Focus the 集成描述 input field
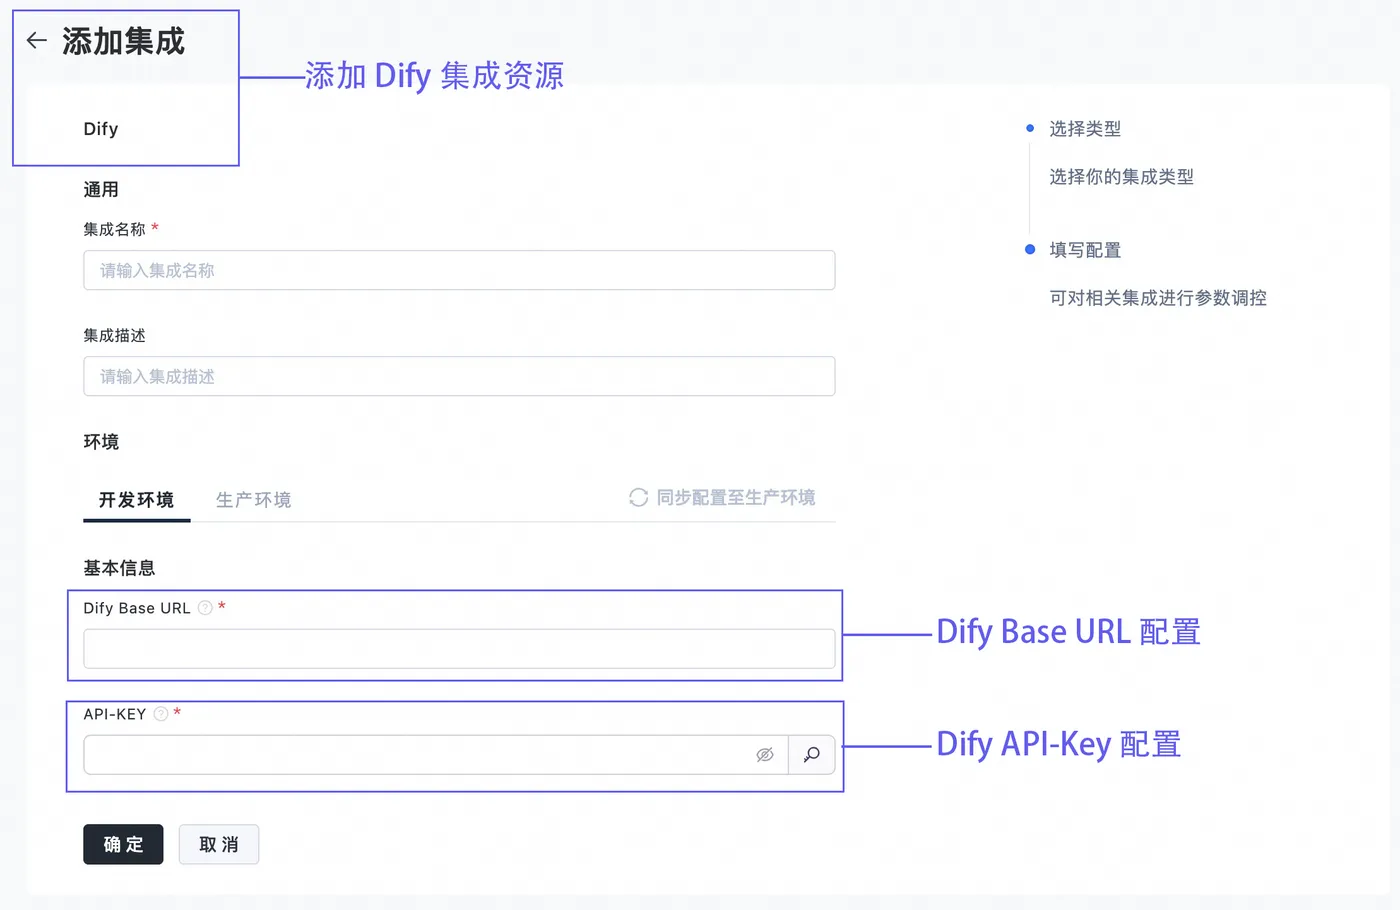Viewport: 1400px width, 910px height. point(459,377)
